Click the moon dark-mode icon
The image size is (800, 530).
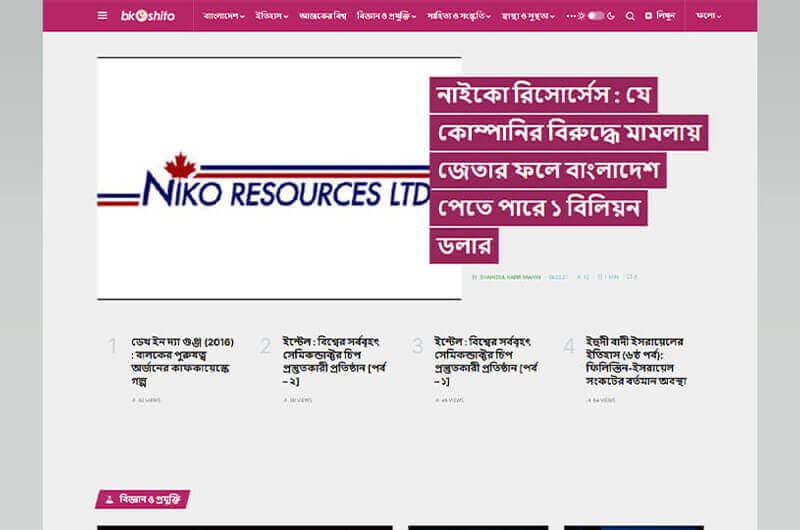[x=611, y=16]
